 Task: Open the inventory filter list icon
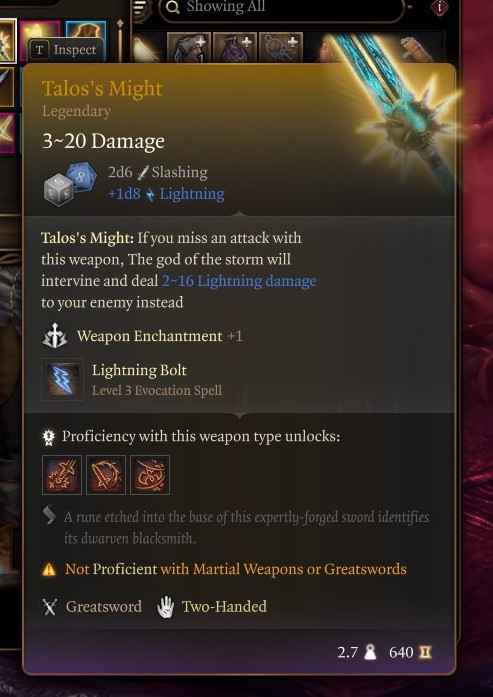140,9
